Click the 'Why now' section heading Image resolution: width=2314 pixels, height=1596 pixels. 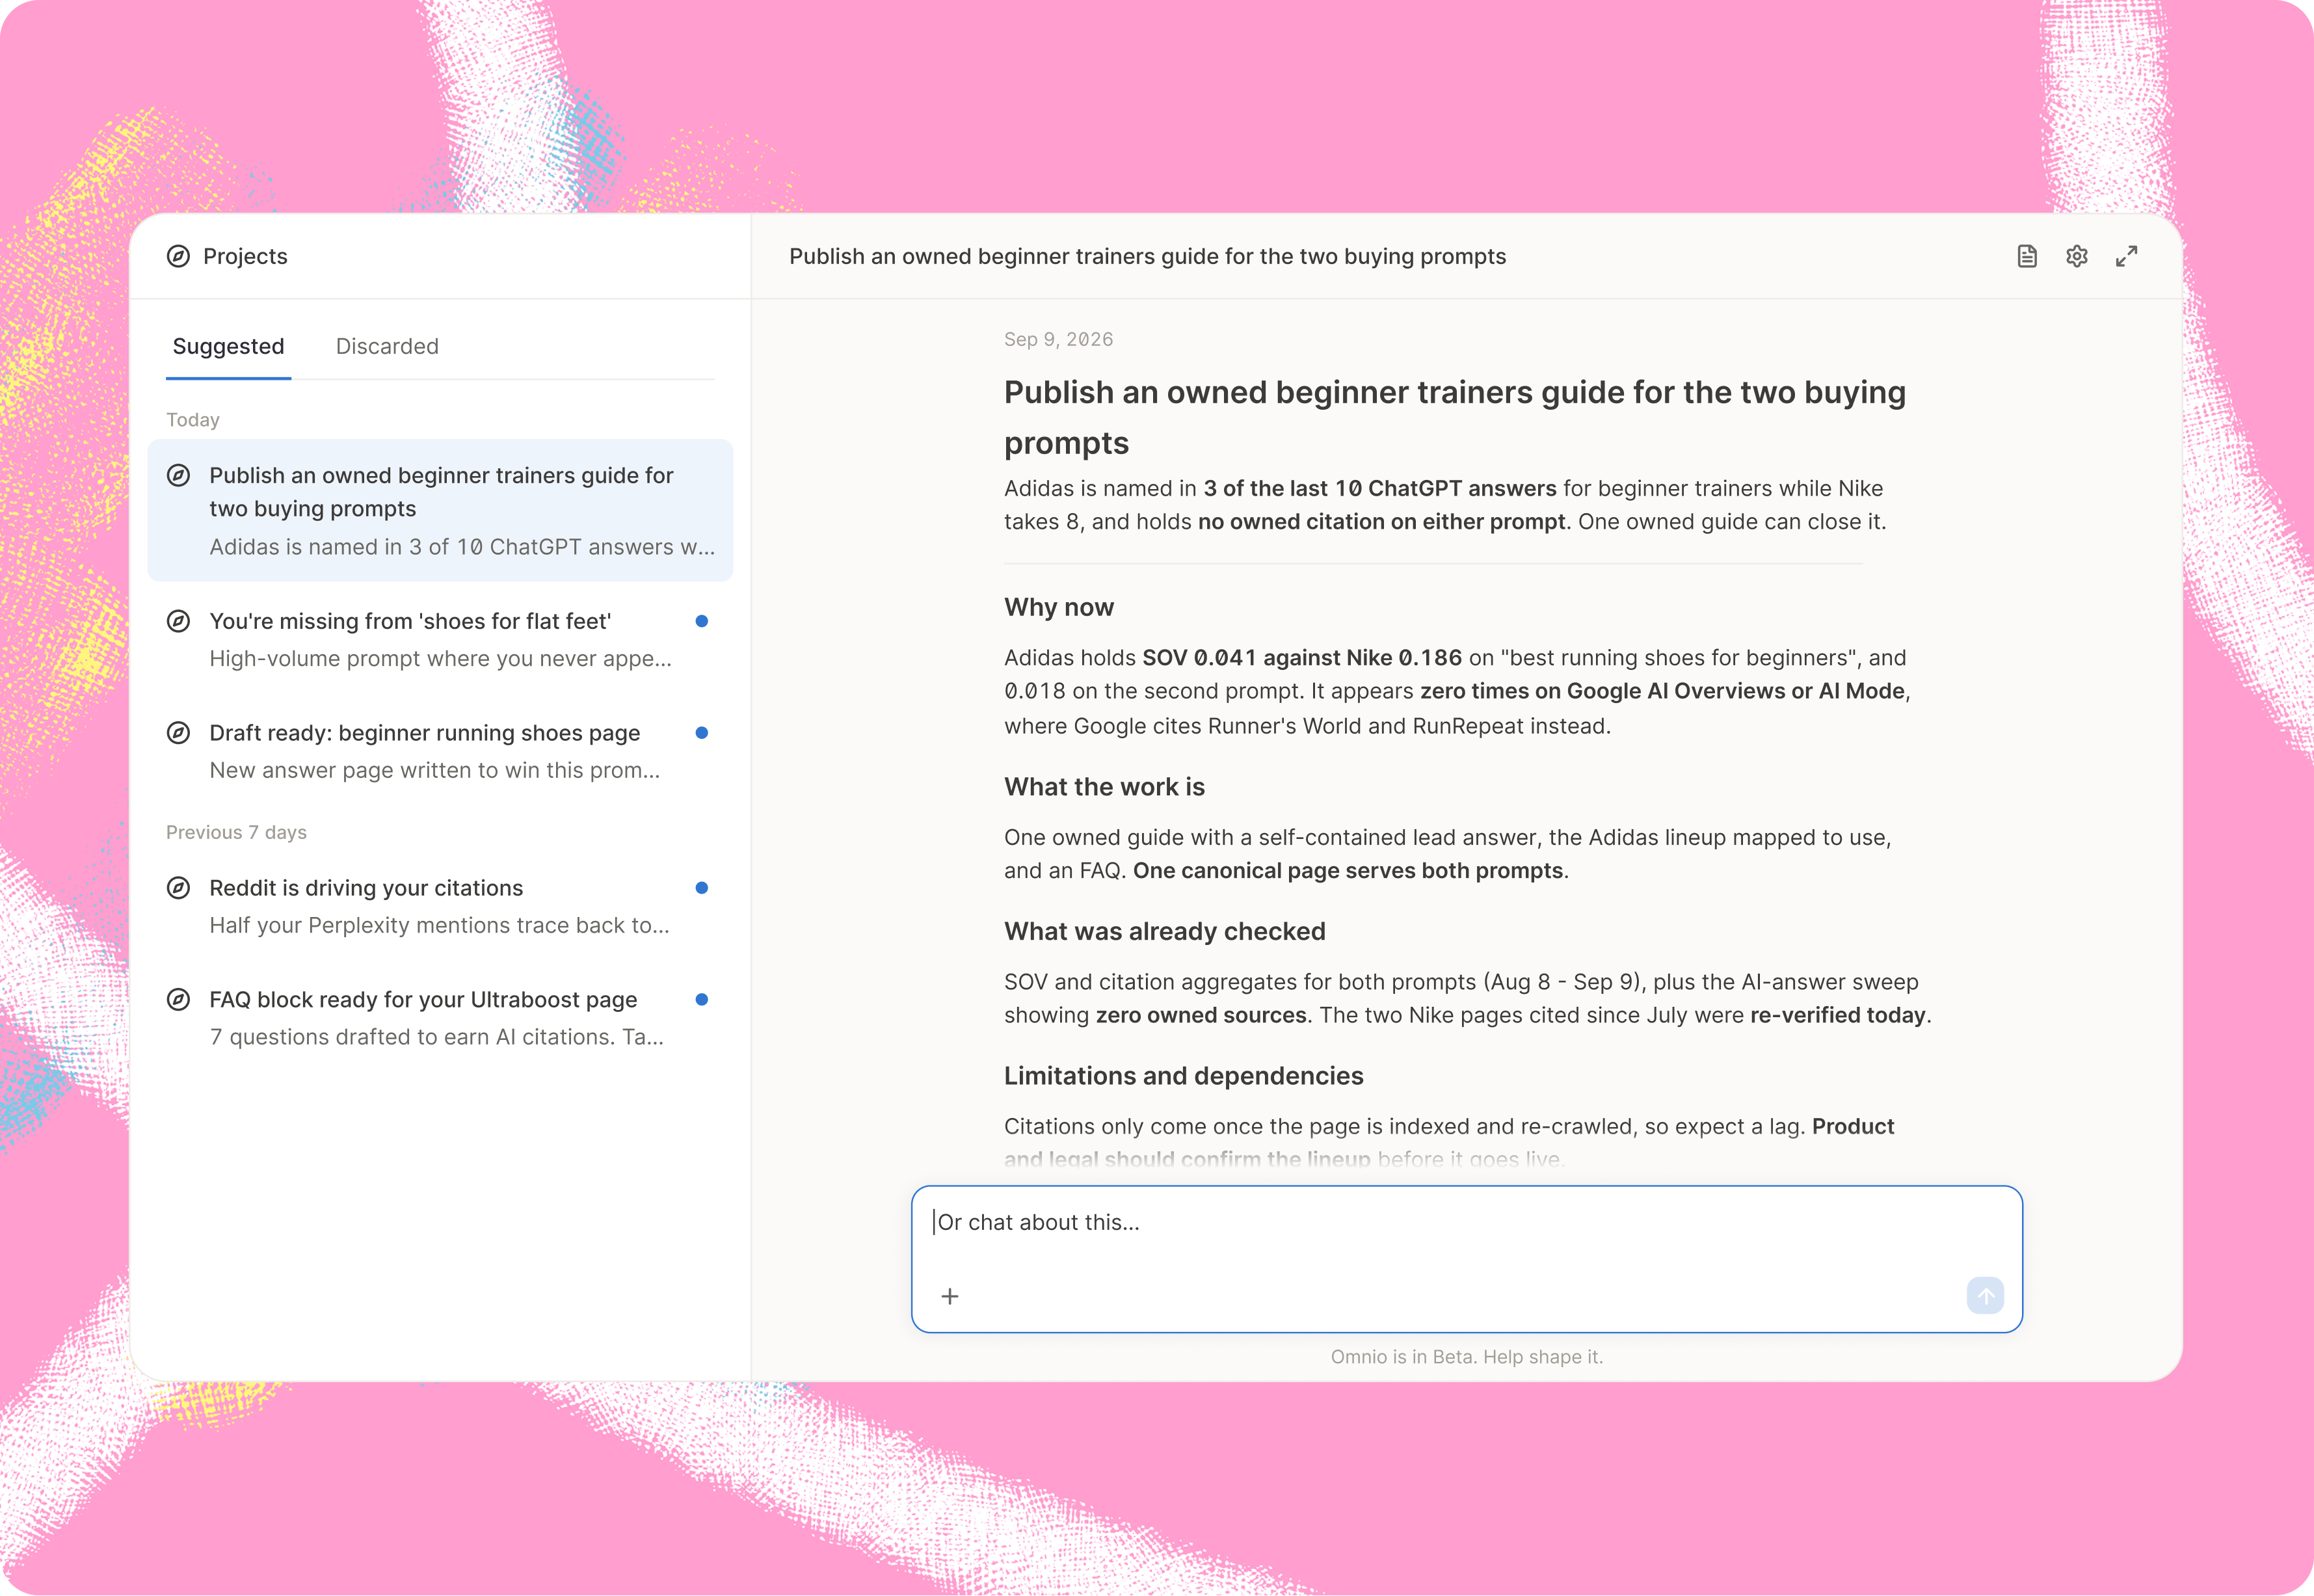coord(1059,607)
